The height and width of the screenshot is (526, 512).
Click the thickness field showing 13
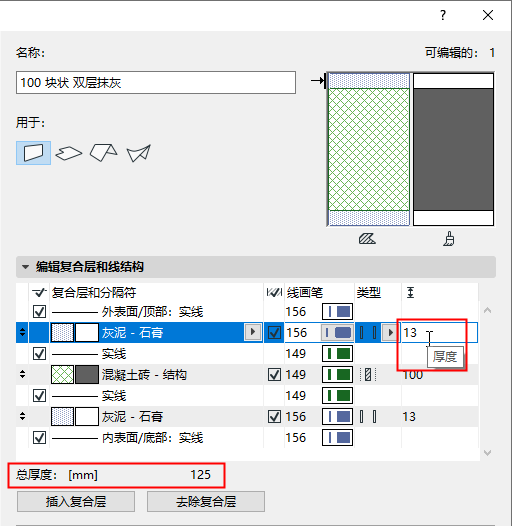point(439,333)
